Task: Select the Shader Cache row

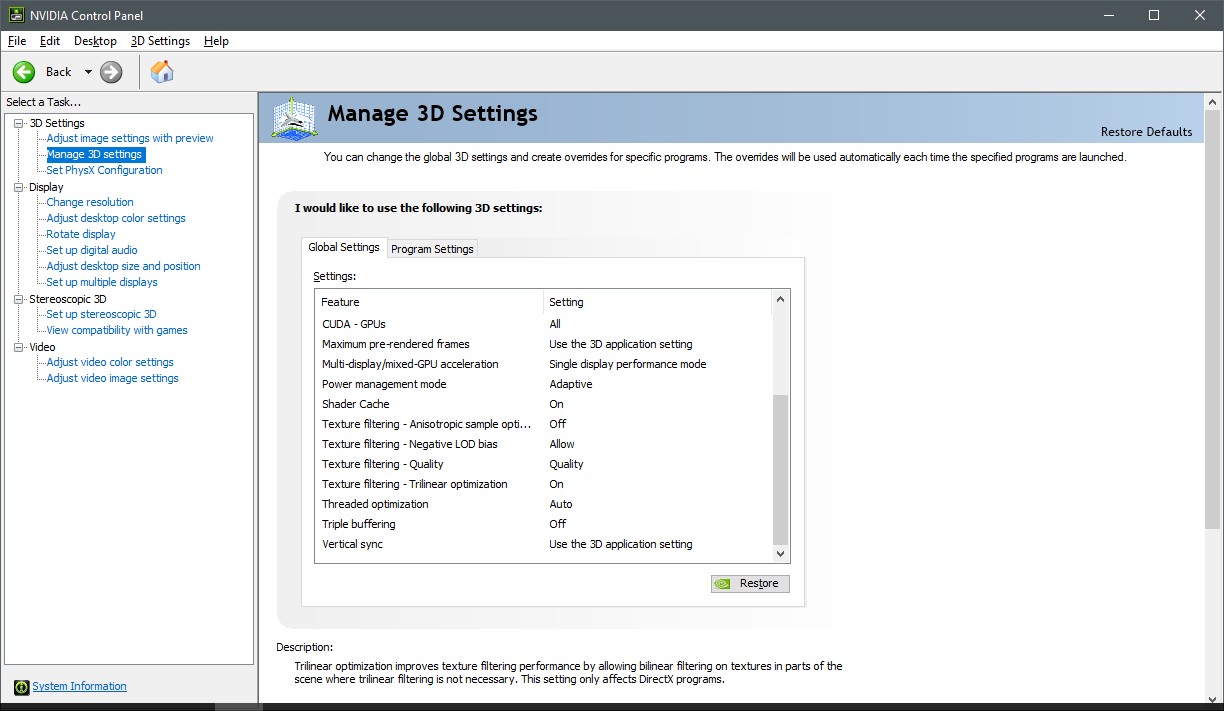Action: [544, 404]
